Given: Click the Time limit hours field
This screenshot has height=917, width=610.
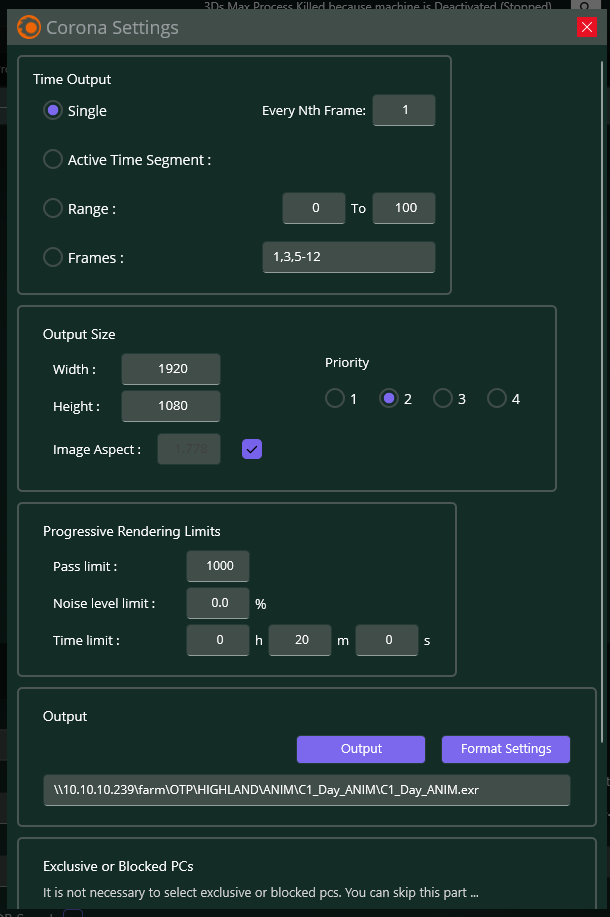Looking at the screenshot, I should coord(218,640).
